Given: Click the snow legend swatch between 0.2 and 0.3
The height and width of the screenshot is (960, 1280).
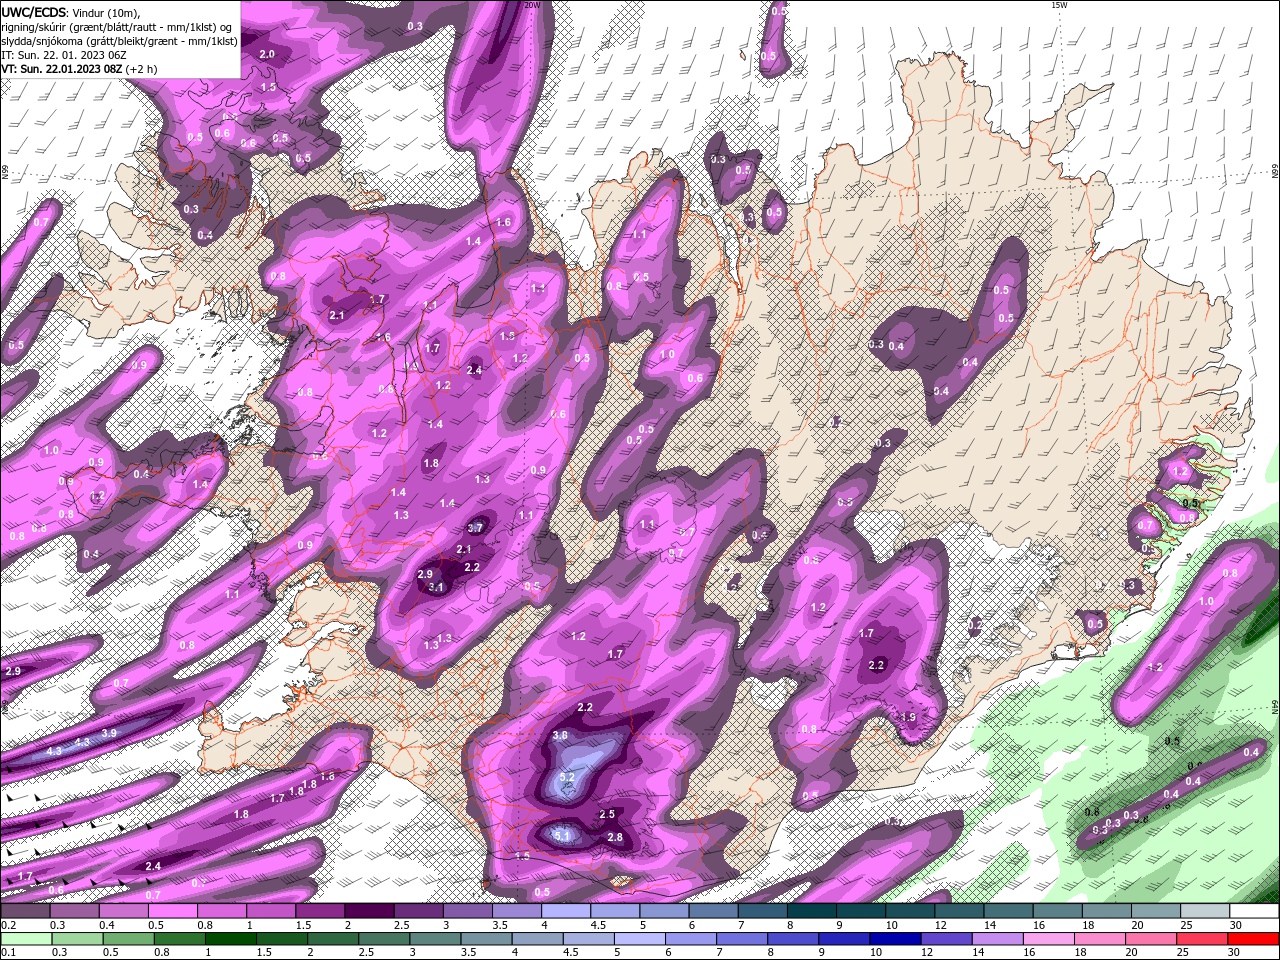Looking at the screenshot, I should 26,911.
